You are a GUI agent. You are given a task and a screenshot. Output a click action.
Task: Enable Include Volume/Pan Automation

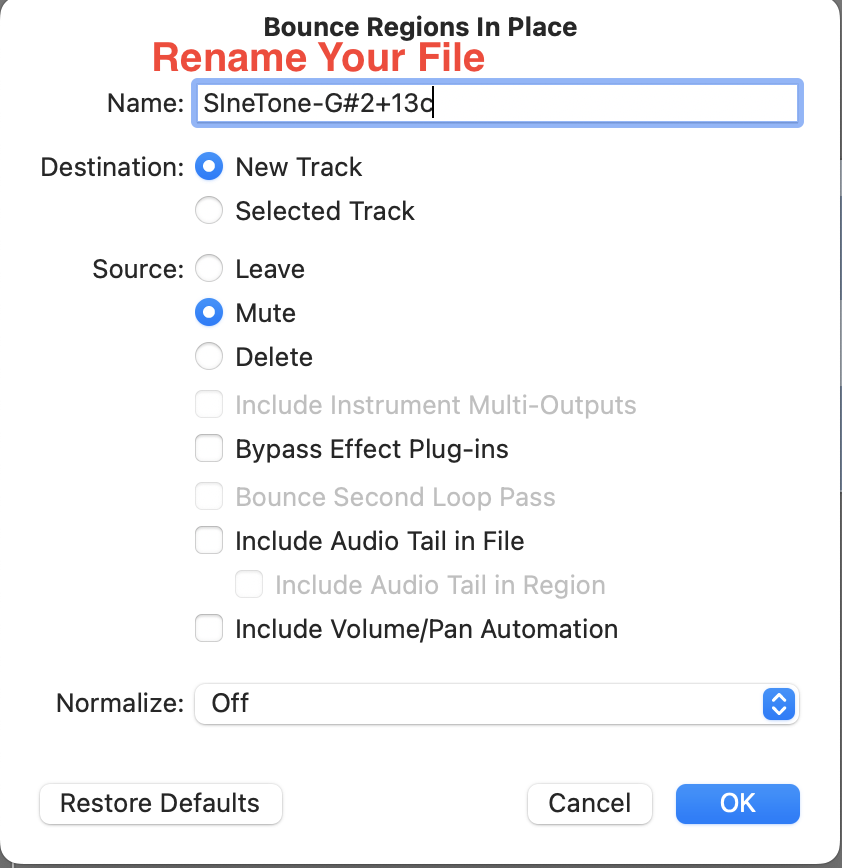point(209,629)
